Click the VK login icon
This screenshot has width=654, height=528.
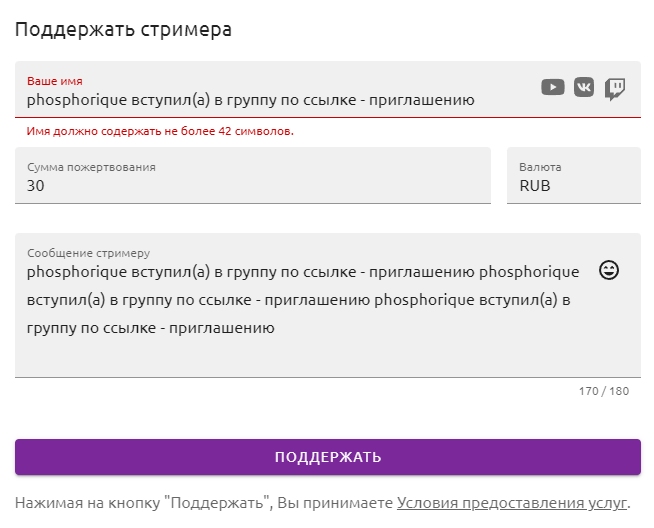[584, 88]
